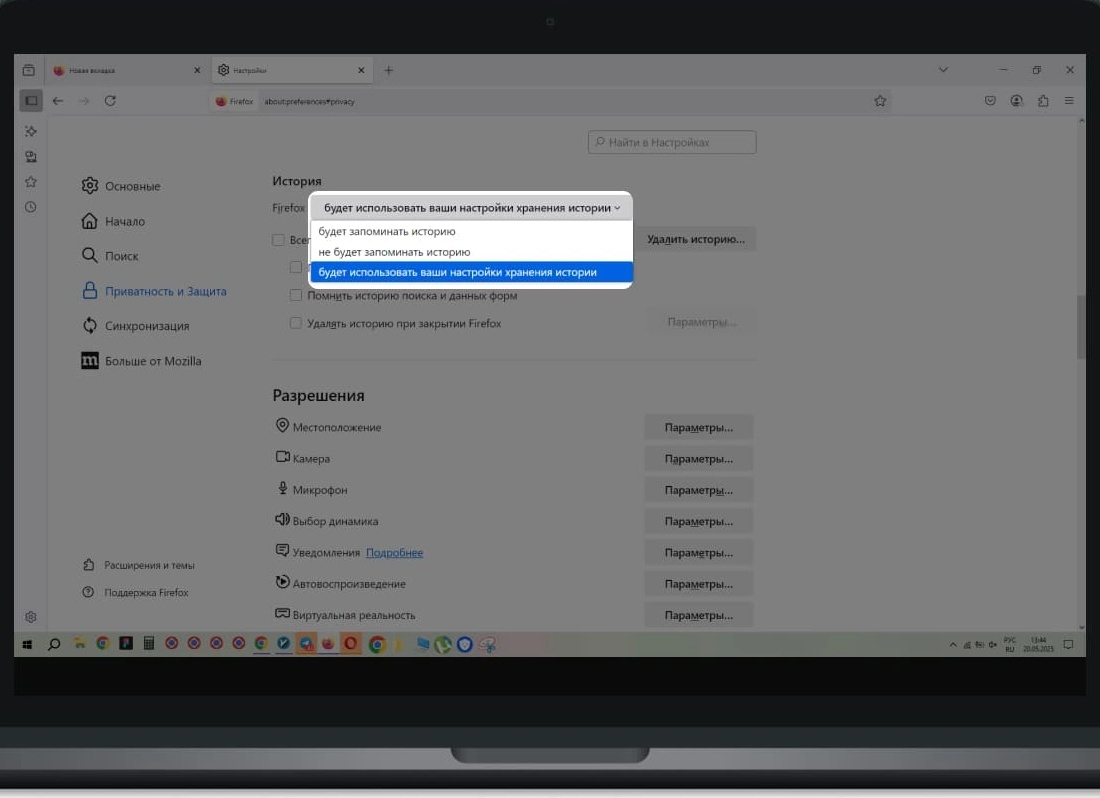The height and width of the screenshot is (798, 1100).
Task: Go back with the left arrow button
Action: tap(58, 101)
